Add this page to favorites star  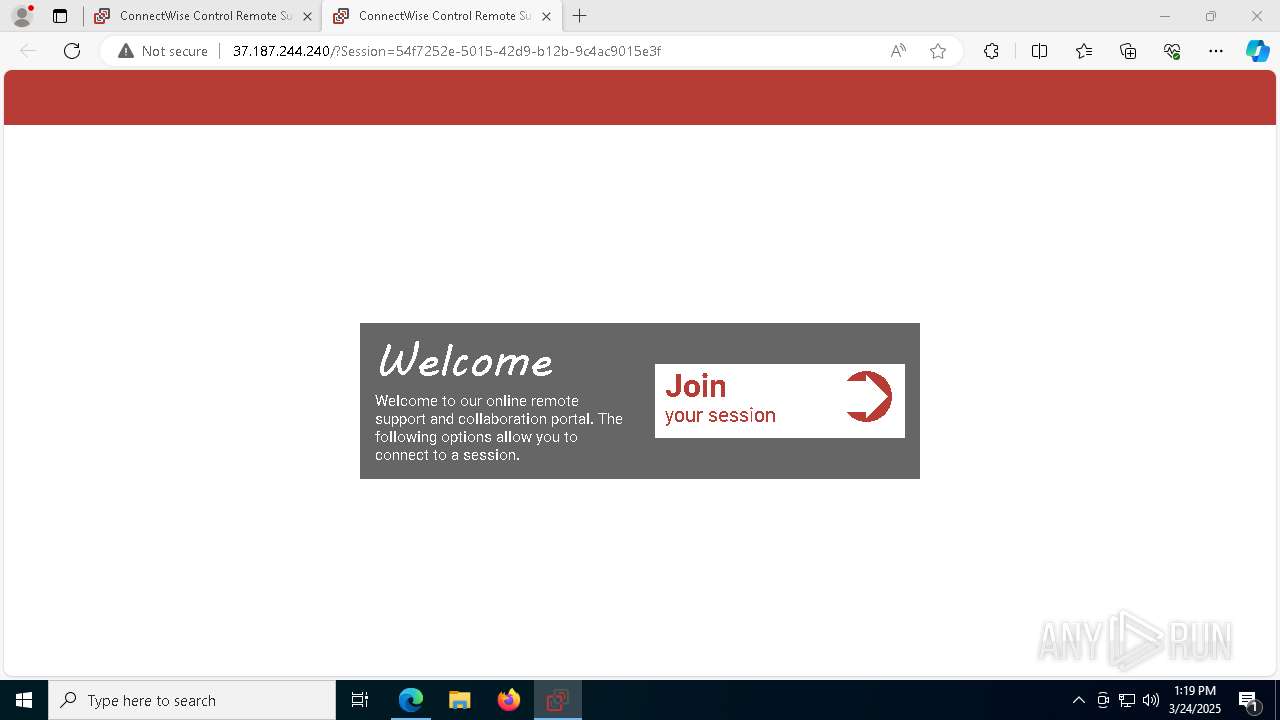[938, 51]
